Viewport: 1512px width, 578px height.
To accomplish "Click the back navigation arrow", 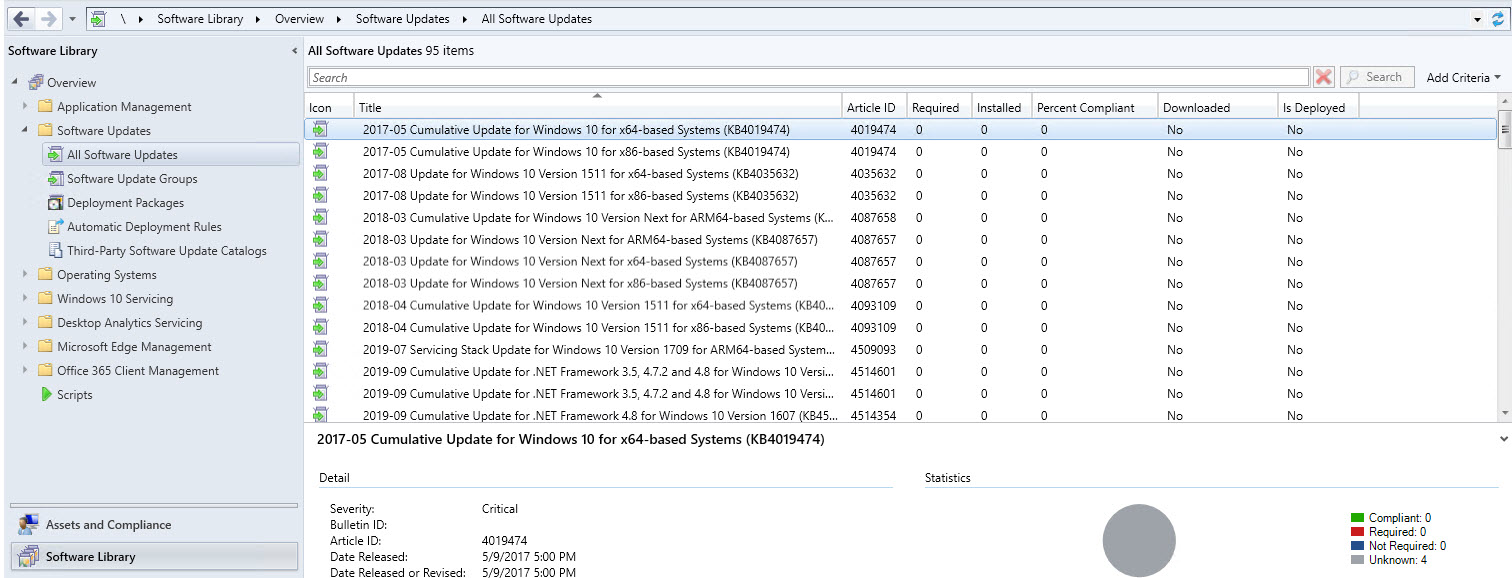I will point(21,19).
